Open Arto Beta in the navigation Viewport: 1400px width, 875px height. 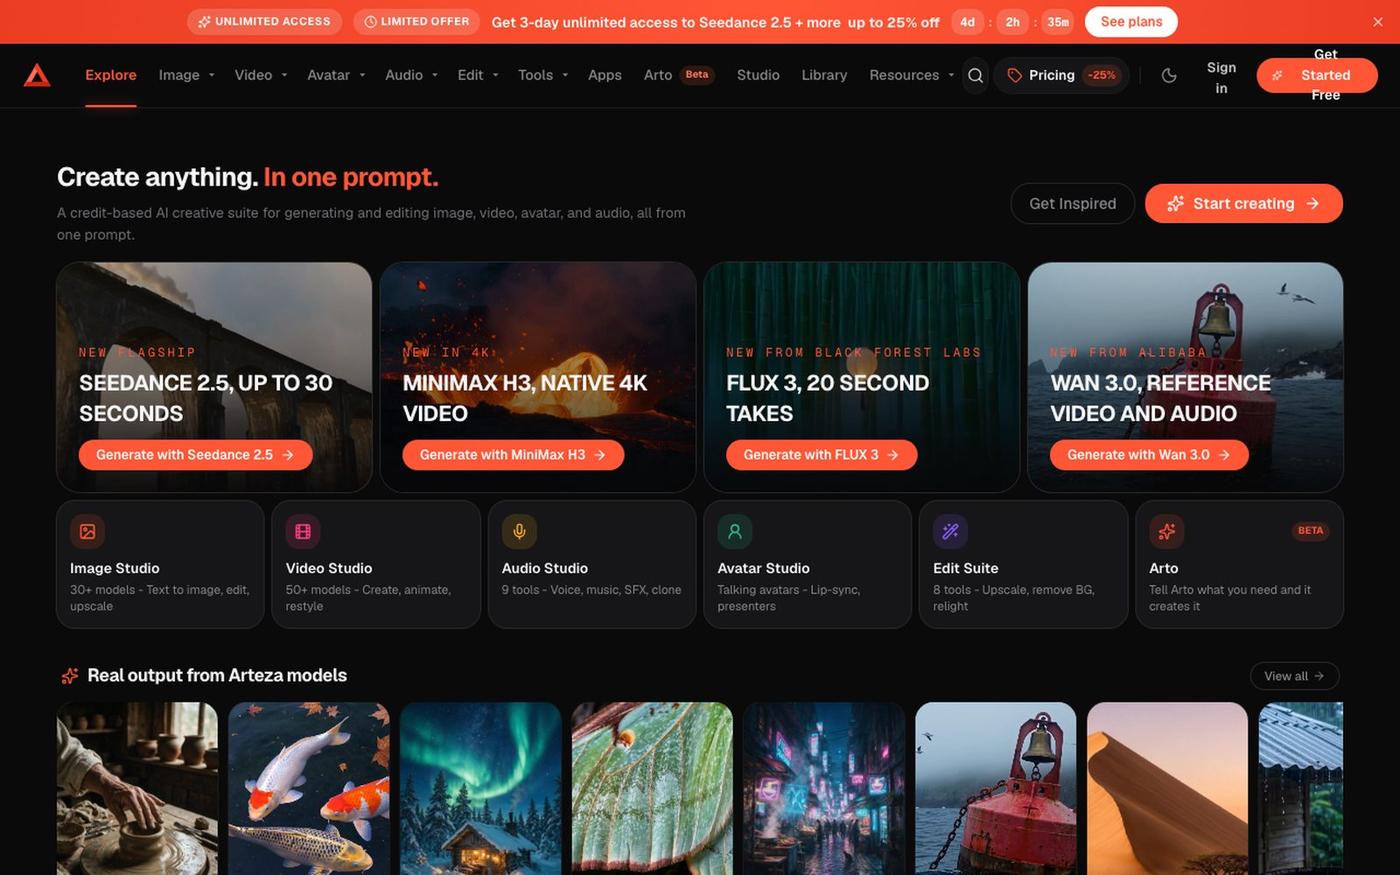[x=679, y=75]
